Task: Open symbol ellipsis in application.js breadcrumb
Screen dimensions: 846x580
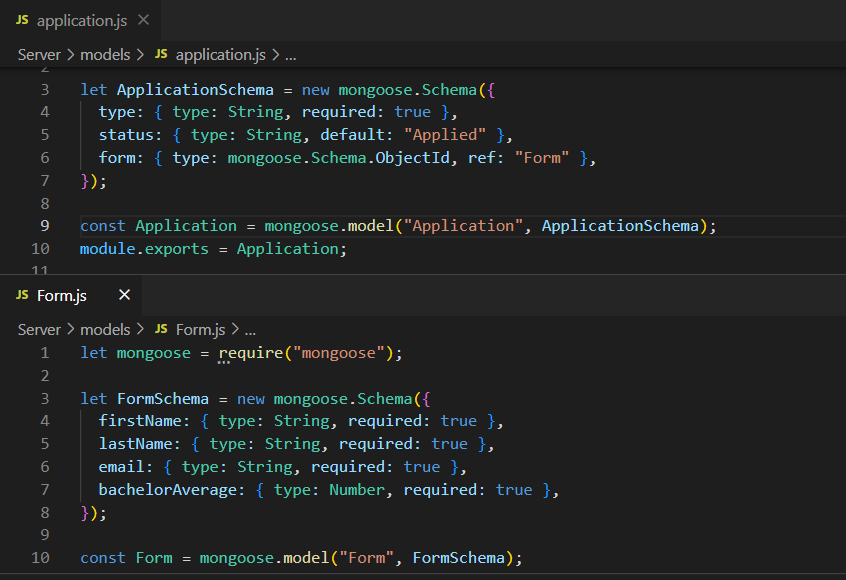Action: click(x=291, y=54)
